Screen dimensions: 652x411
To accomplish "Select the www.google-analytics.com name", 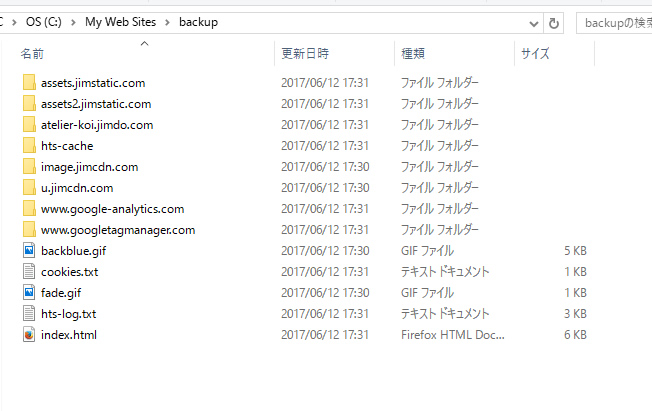I will tap(112, 209).
